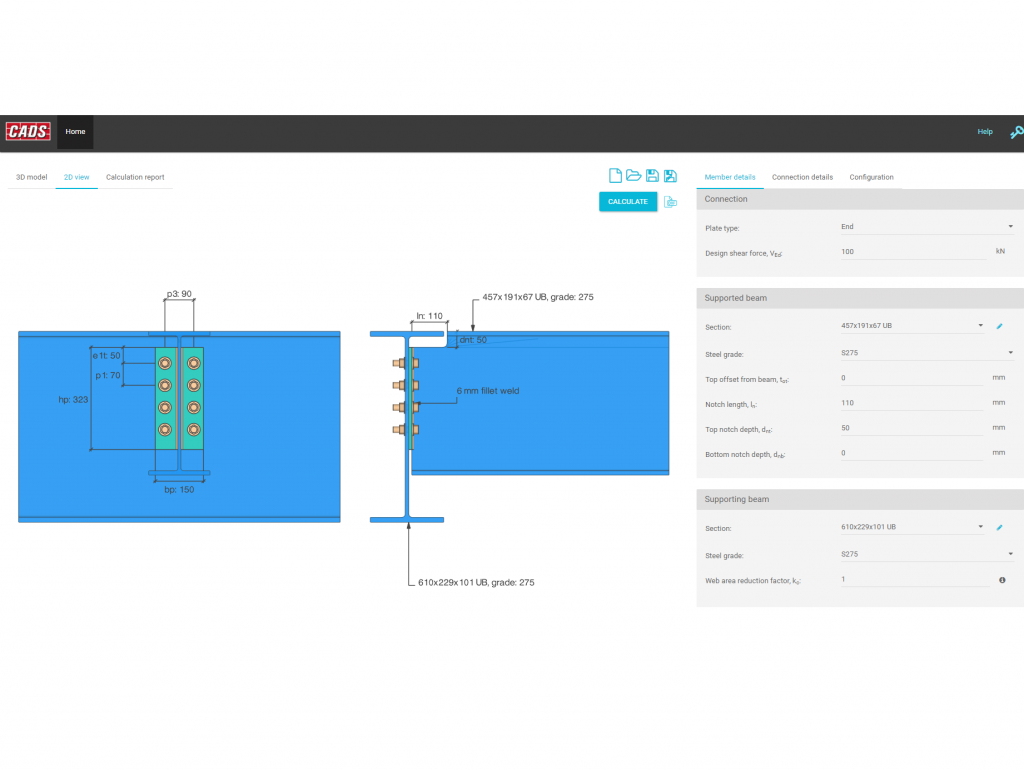Edit the supporting beam section details

pyautogui.click(x=1000, y=526)
